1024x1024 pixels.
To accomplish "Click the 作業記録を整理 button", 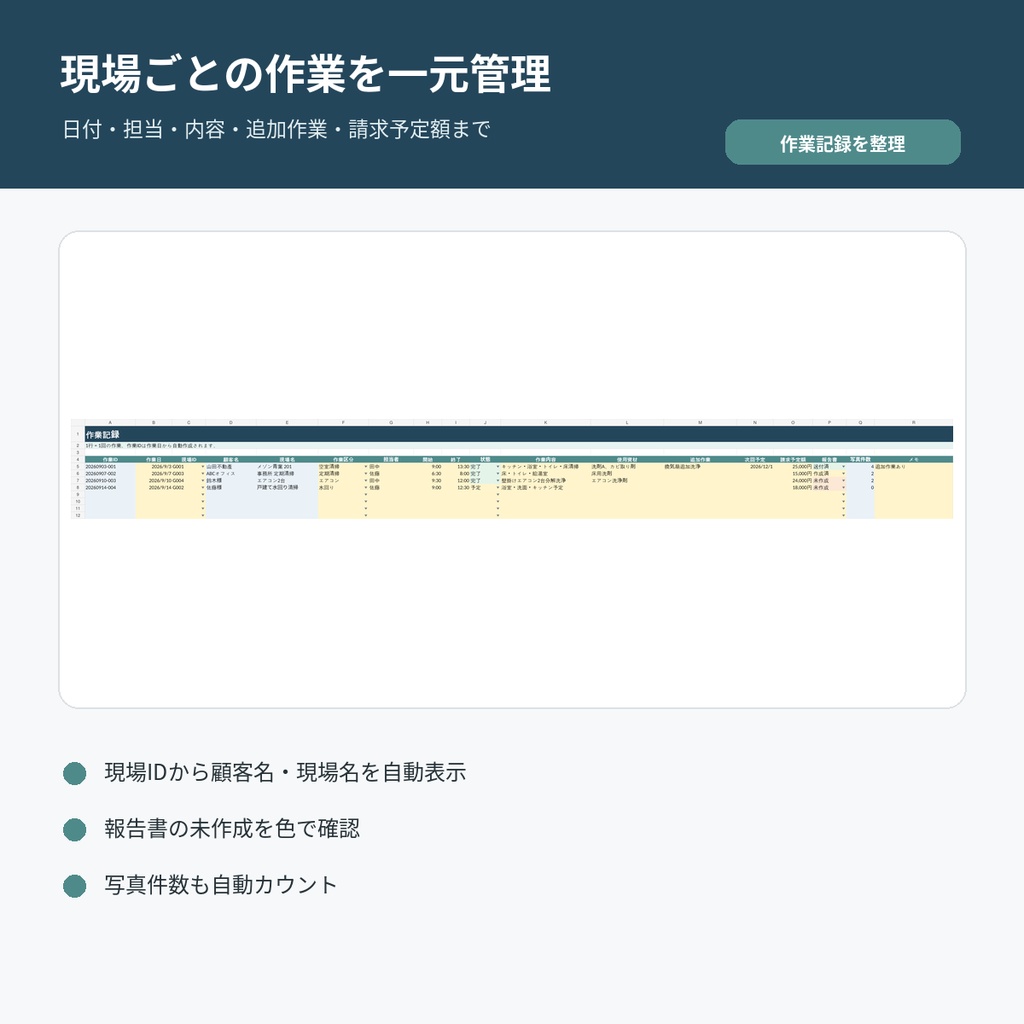I will pos(842,142).
